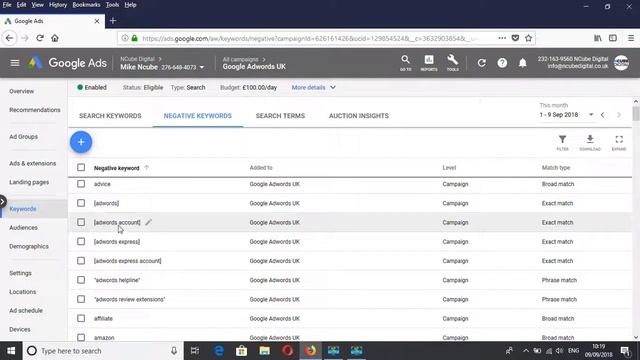
Task: Check the [adwords] keyword row
Action: point(81,203)
